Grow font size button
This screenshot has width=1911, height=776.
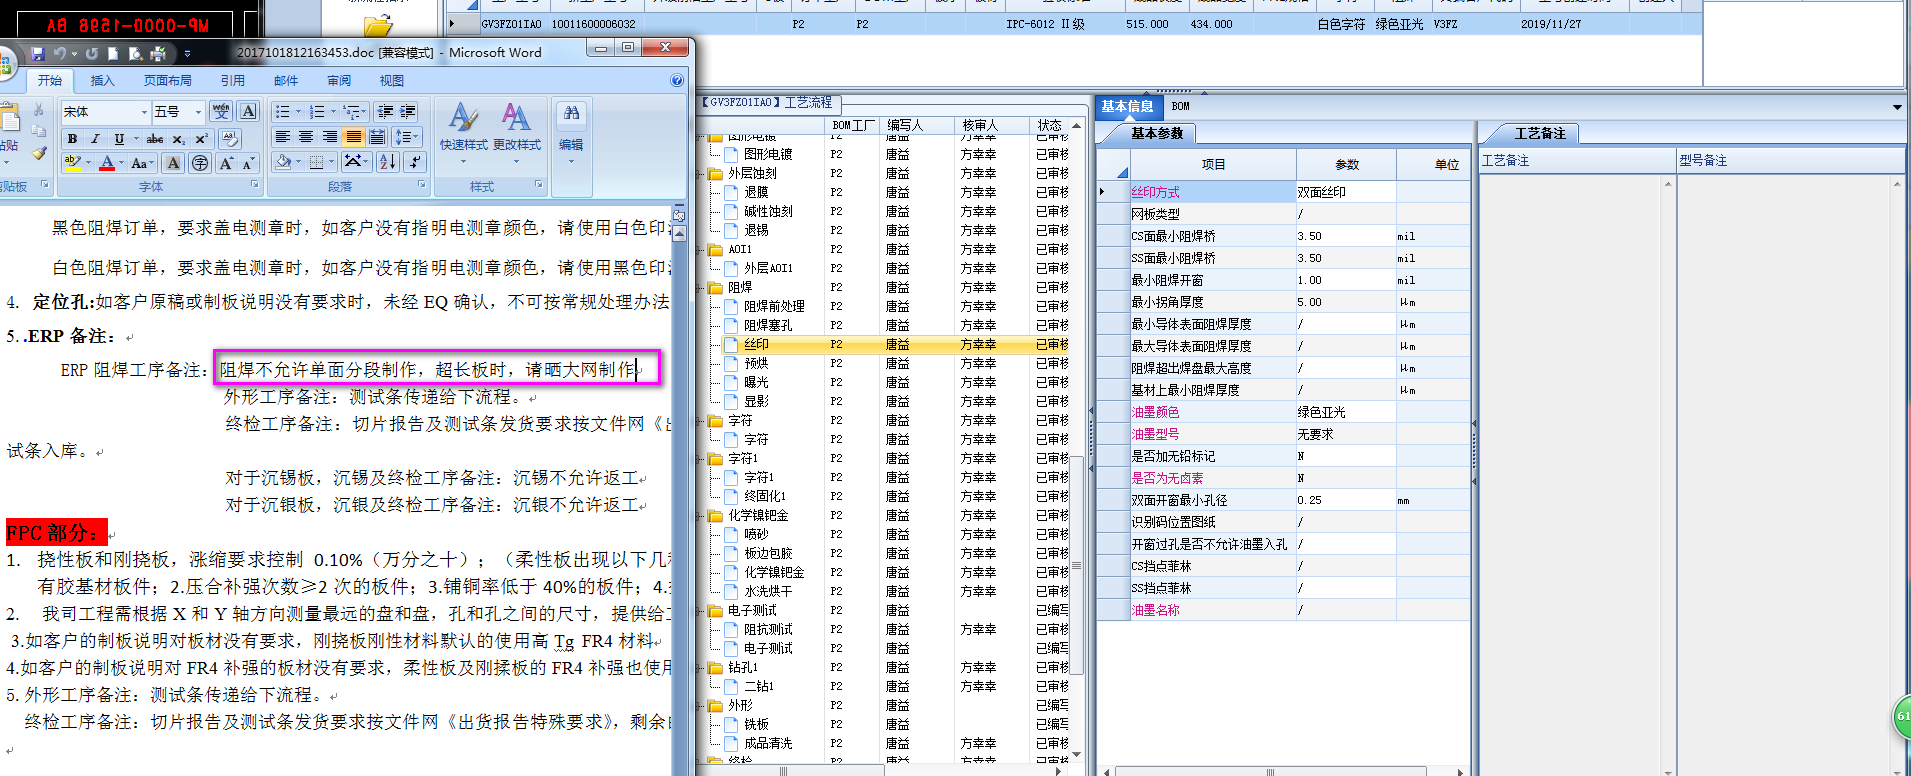click(x=226, y=163)
